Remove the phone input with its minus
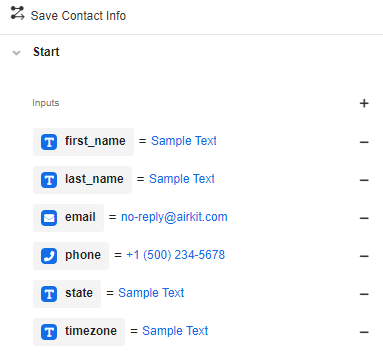 [364, 256]
